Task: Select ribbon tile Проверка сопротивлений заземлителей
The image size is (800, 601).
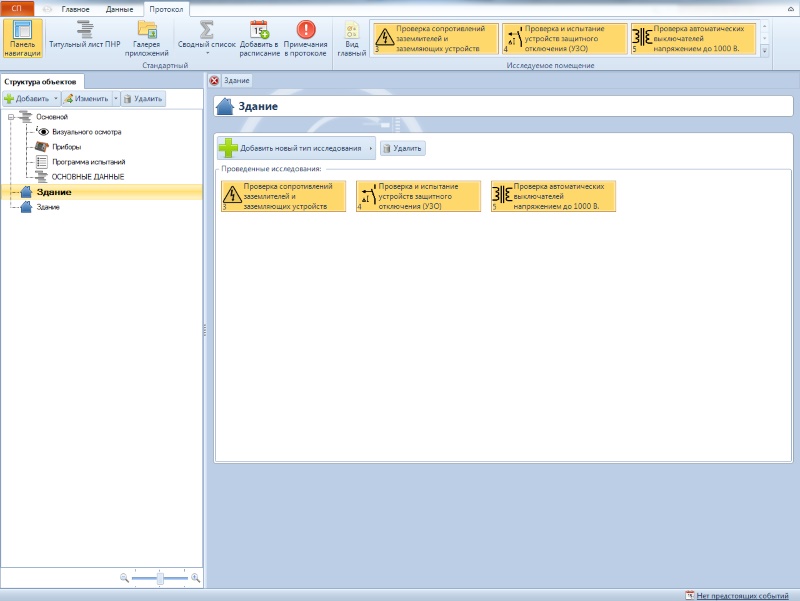Action: pos(435,38)
